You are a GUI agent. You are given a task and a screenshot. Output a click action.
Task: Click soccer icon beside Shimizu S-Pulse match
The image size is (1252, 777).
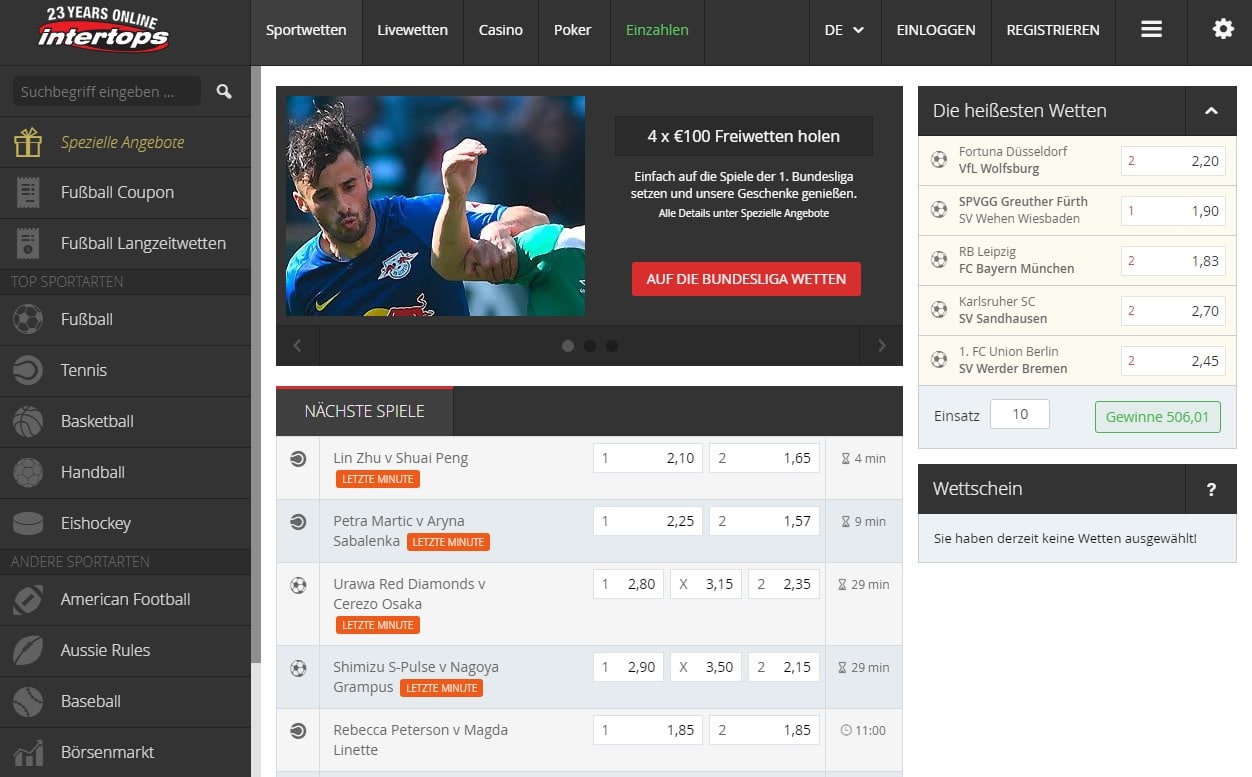pyautogui.click(x=298, y=668)
